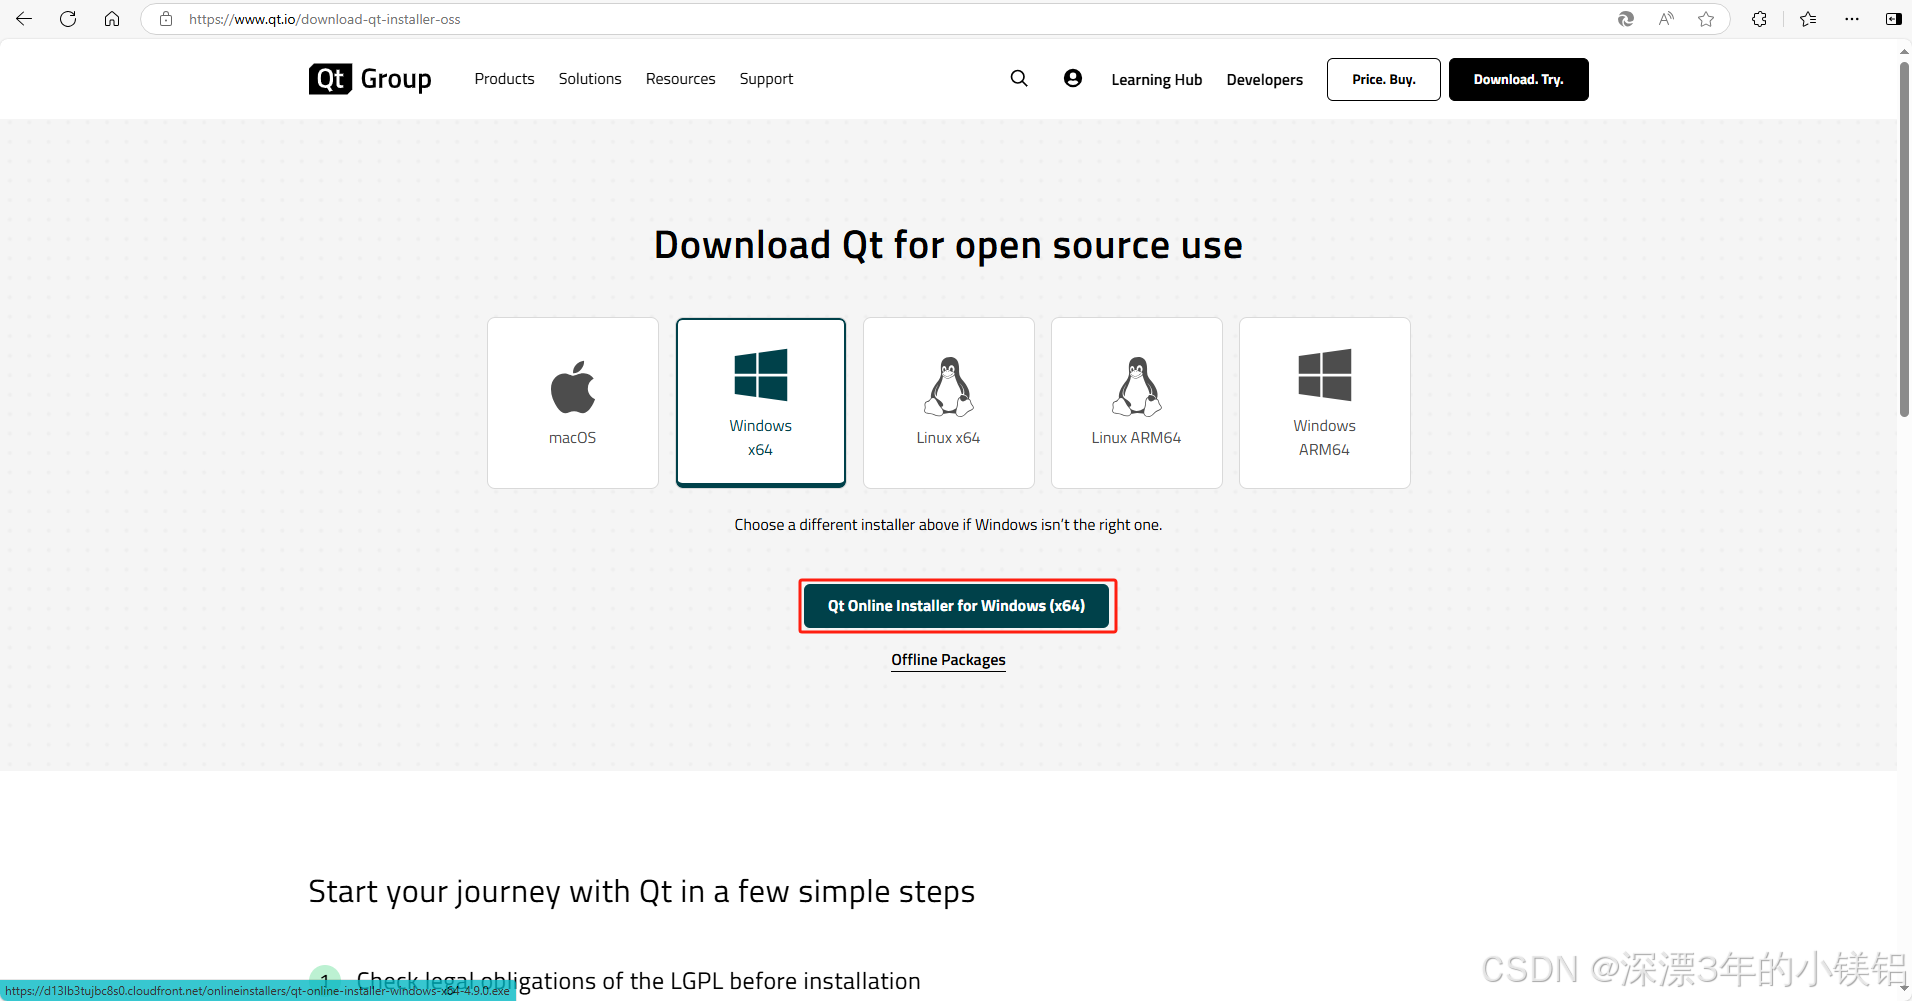Open the user account icon

[1073, 78]
